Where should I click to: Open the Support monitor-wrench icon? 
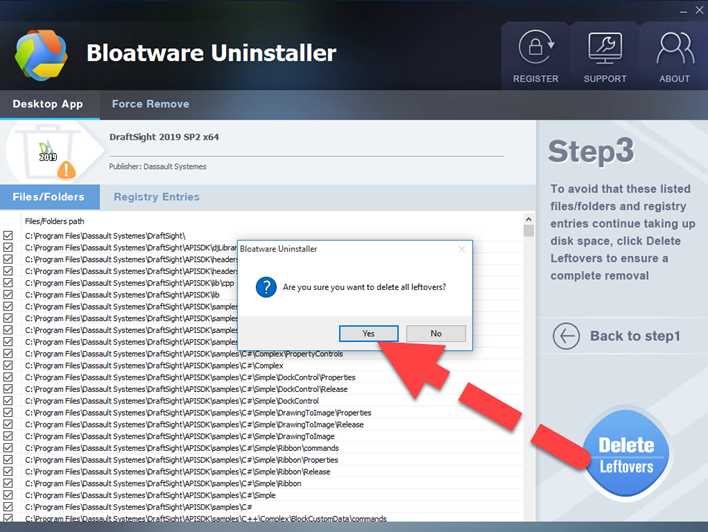coord(605,48)
